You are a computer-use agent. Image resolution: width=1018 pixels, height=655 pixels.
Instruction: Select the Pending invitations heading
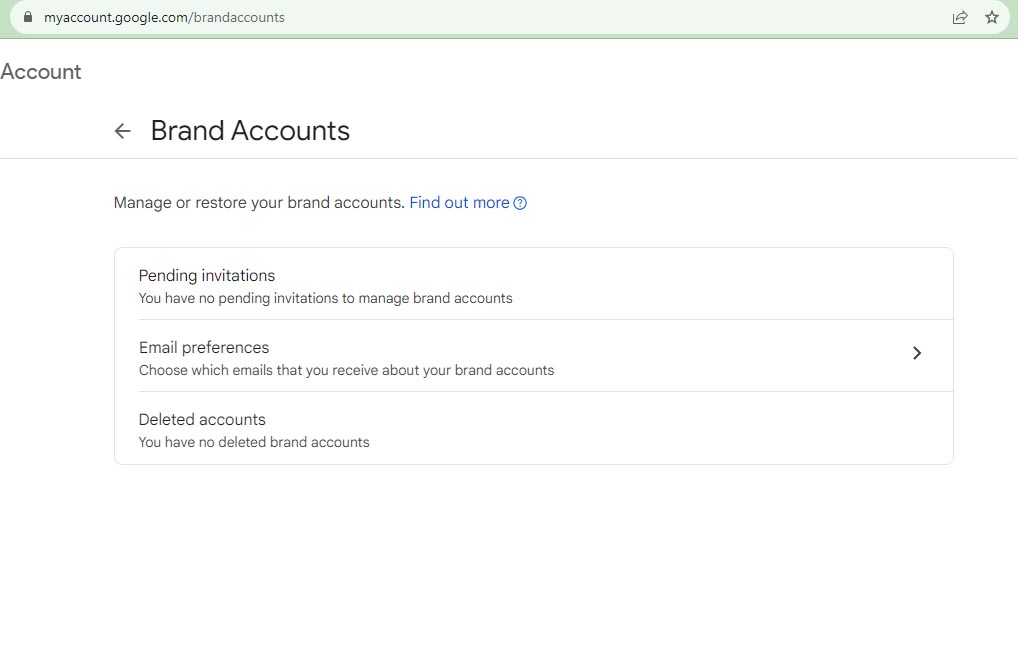pyautogui.click(x=206, y=275)
